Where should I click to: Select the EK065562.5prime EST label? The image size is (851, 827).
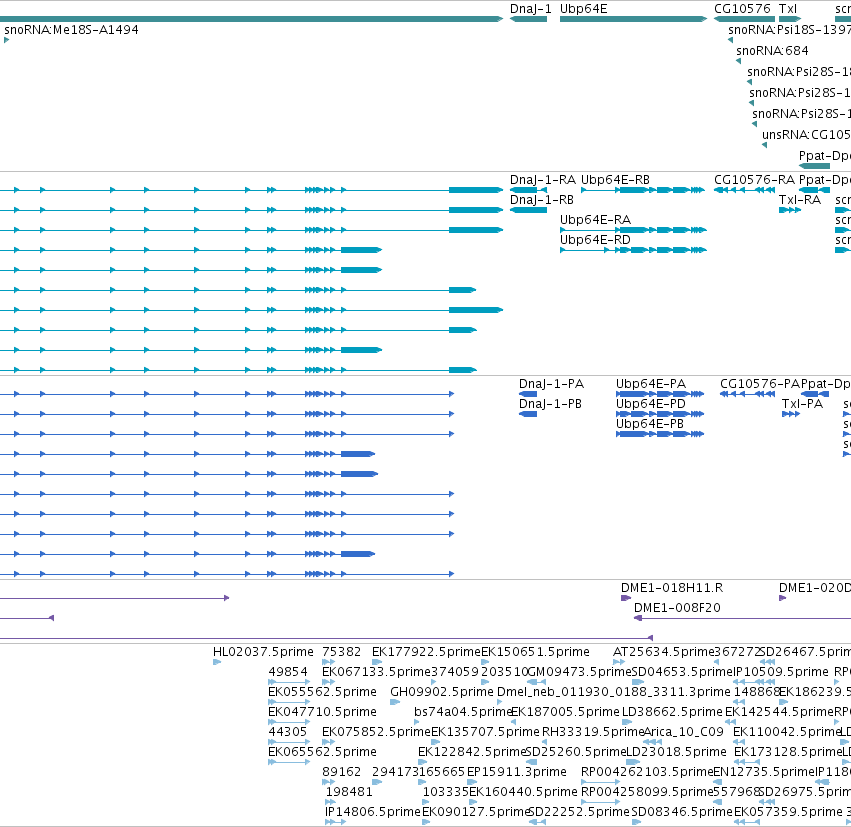322,752
